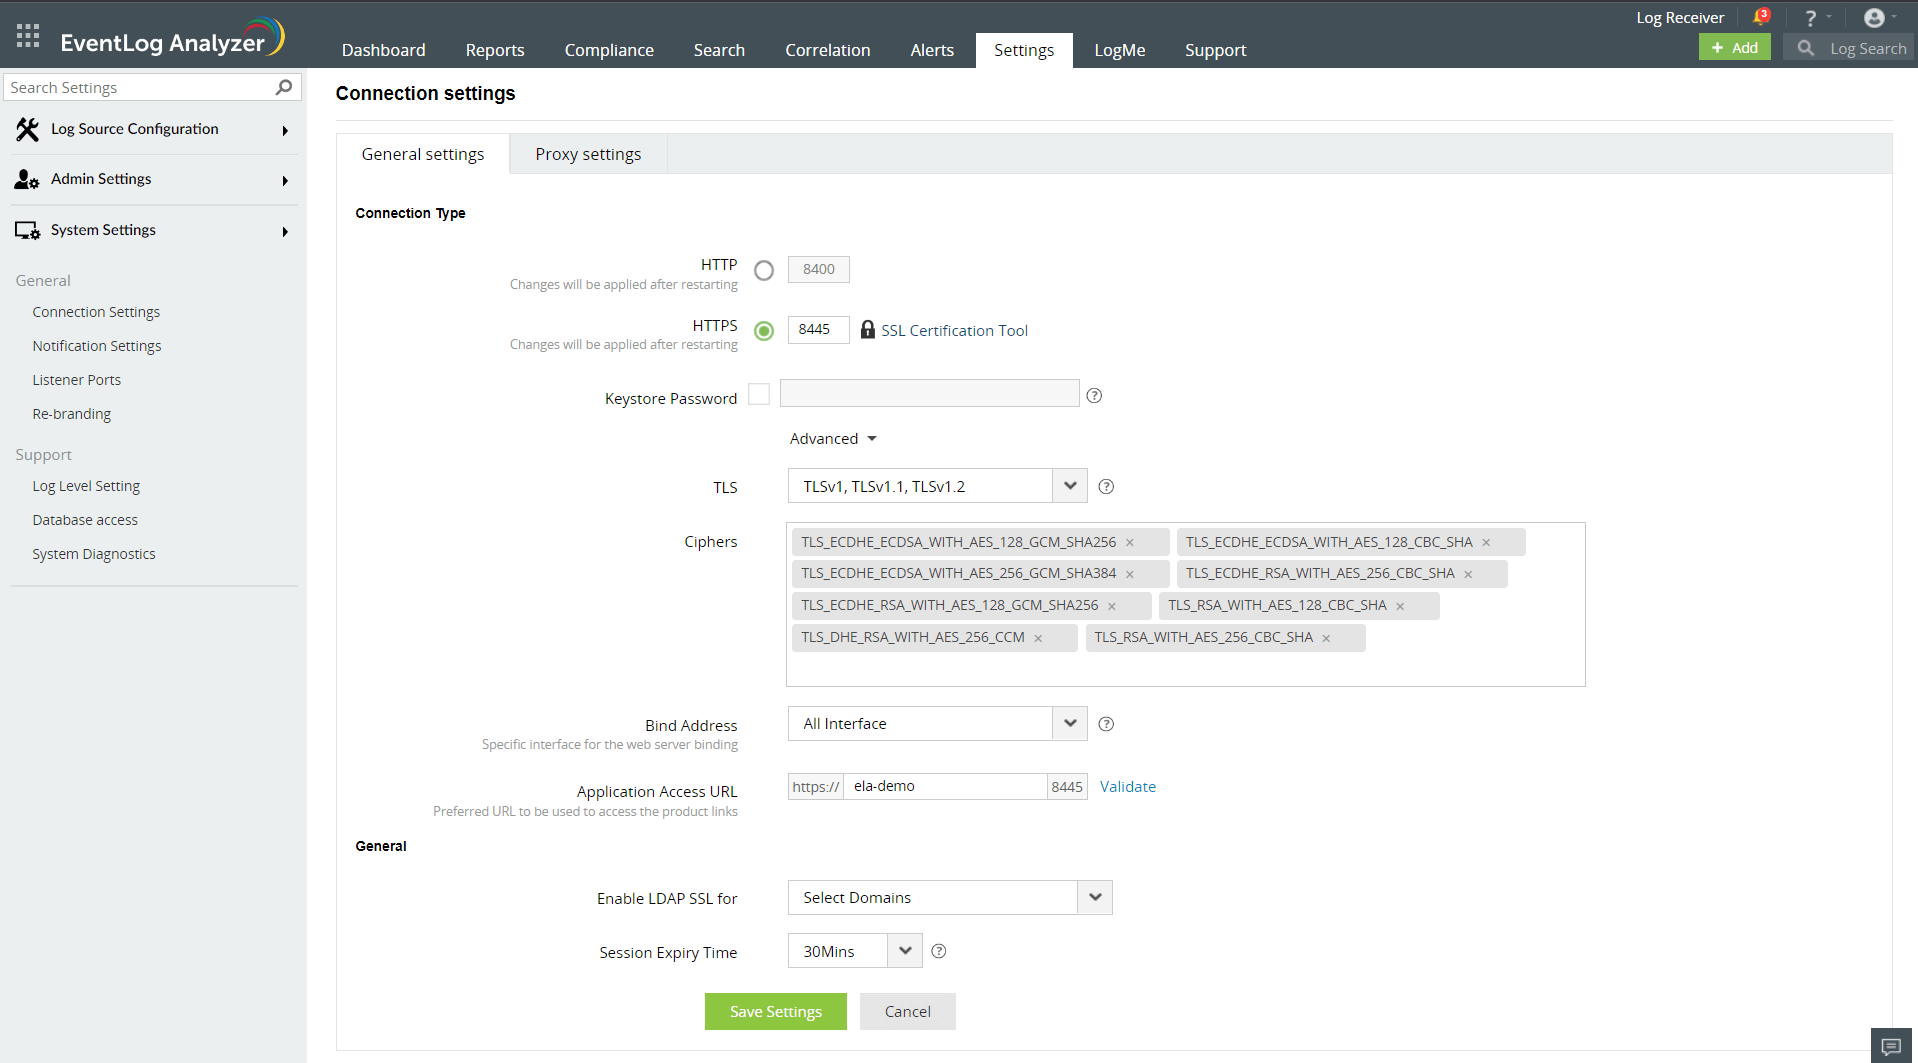Remove TLS_RSA_WITH_AES_128_CBC_SHA cipher
The height and width of the screenshot is (1063, 1918).
click(1400, 606)
